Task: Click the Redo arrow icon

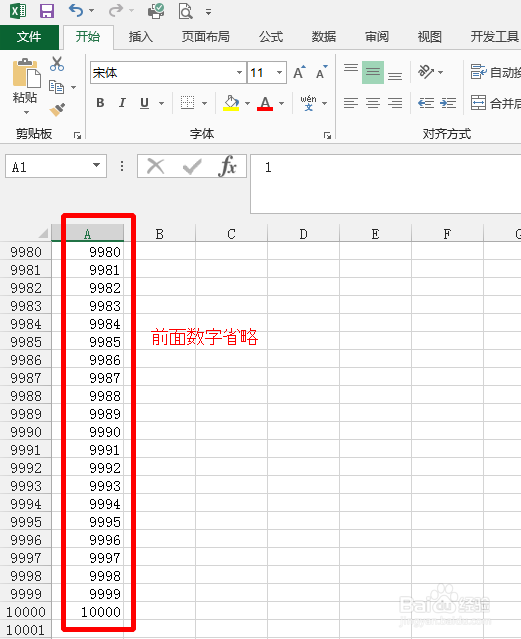Action: click(x=115, y=10)
